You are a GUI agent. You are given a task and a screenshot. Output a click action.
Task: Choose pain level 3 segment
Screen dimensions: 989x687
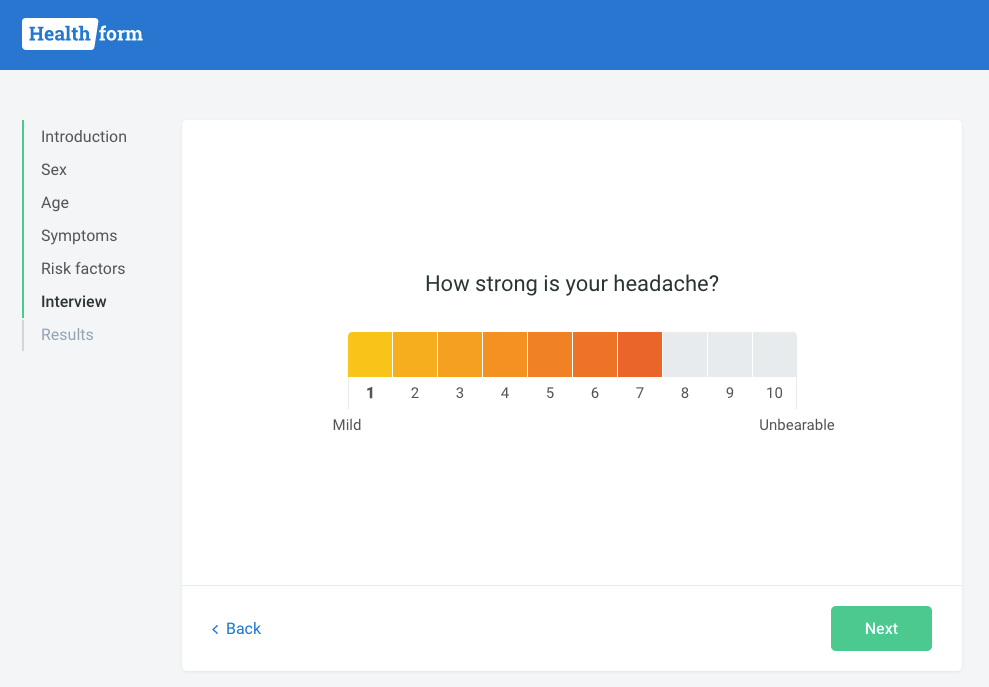[460, 355]
